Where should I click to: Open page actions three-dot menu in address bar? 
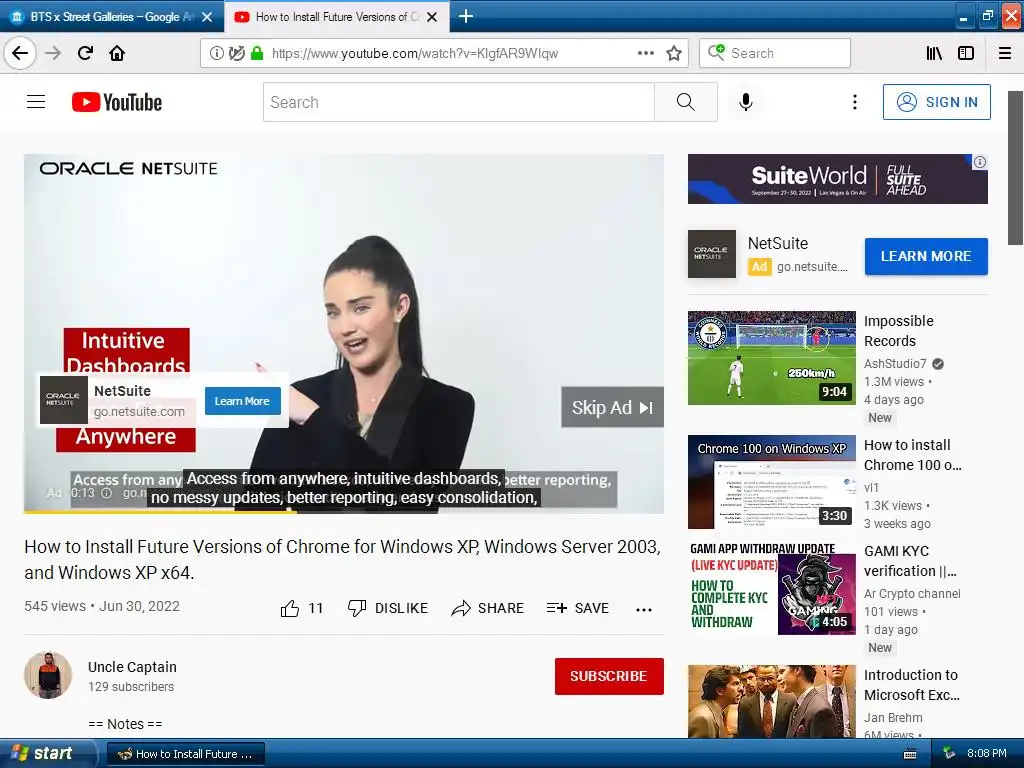(645, 53)
